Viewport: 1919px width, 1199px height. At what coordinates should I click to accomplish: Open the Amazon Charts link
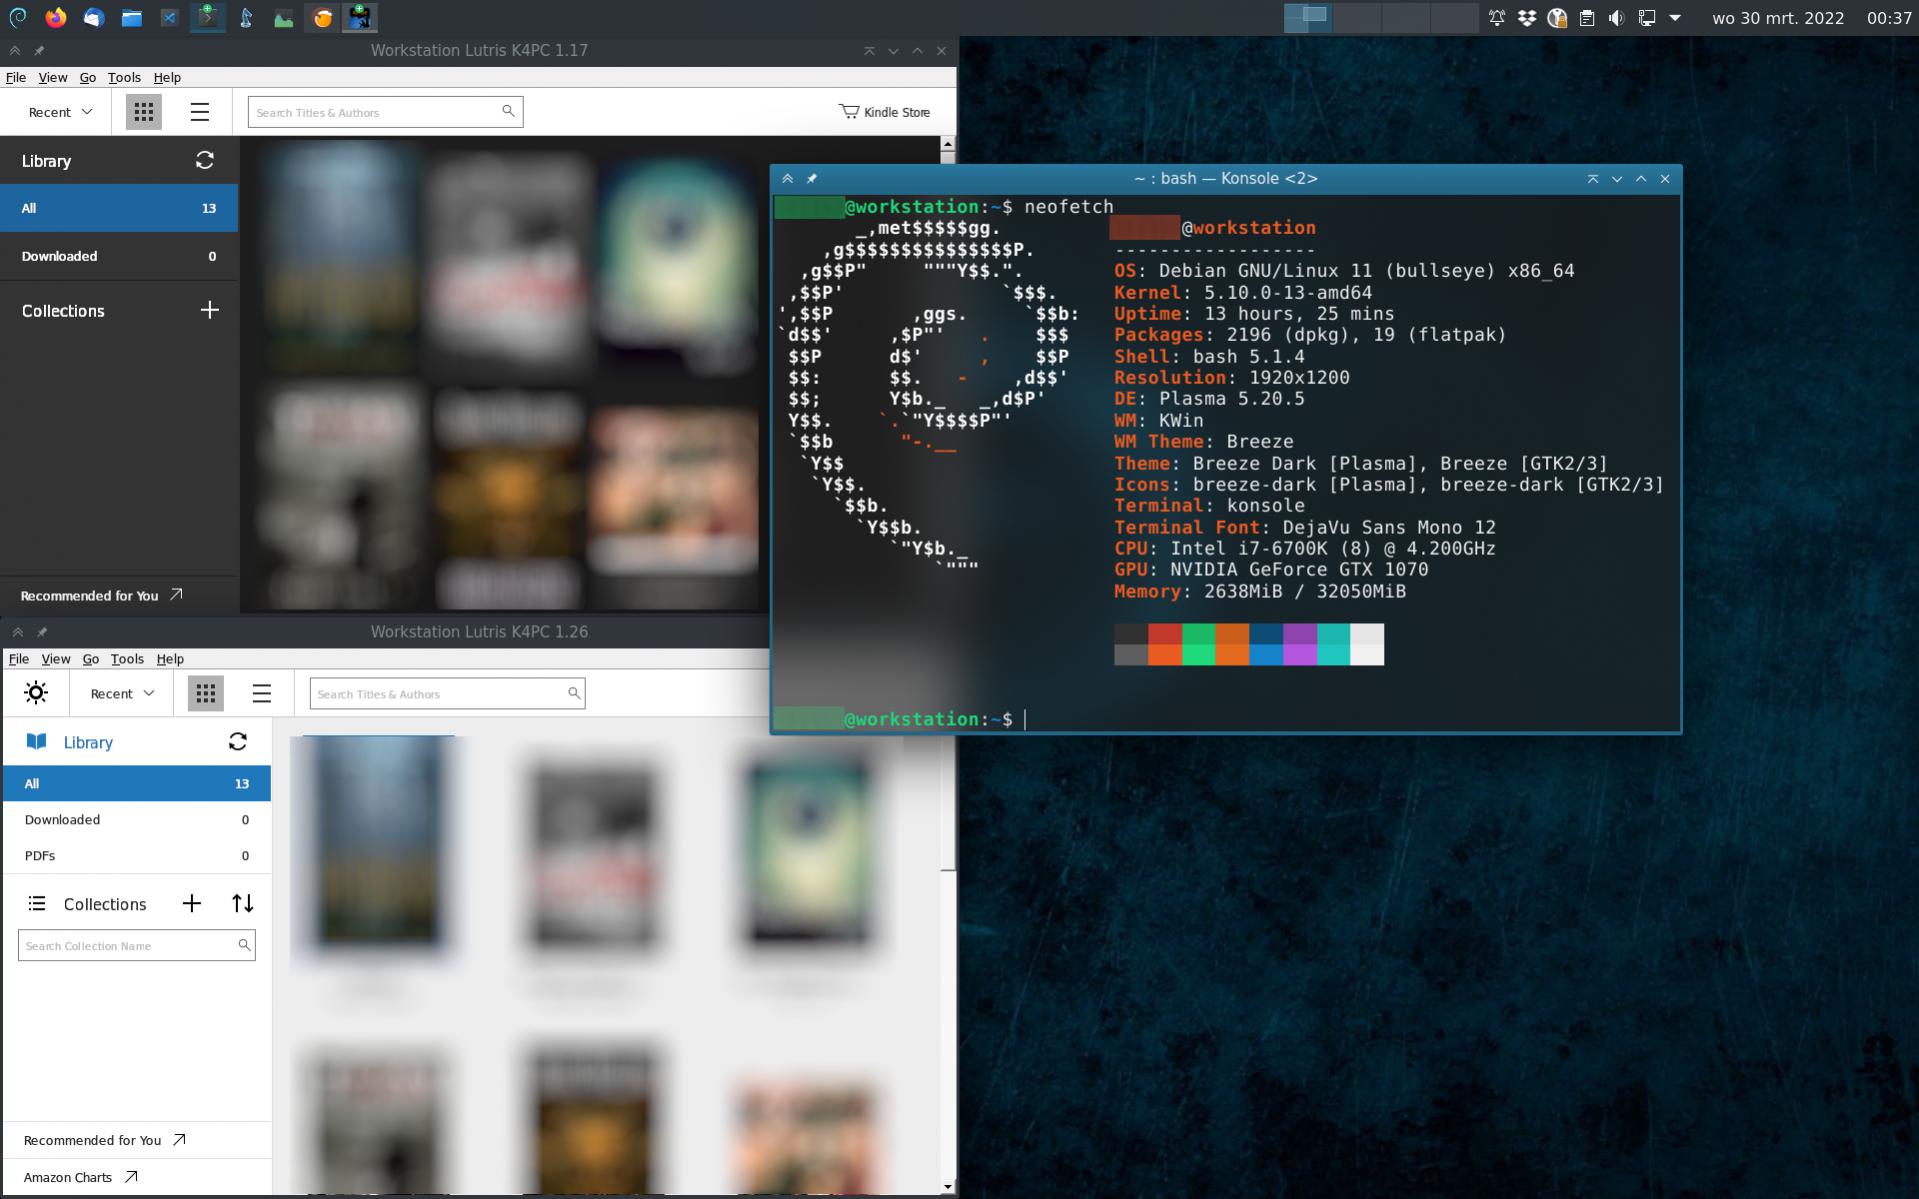[x=80, y=1177]
